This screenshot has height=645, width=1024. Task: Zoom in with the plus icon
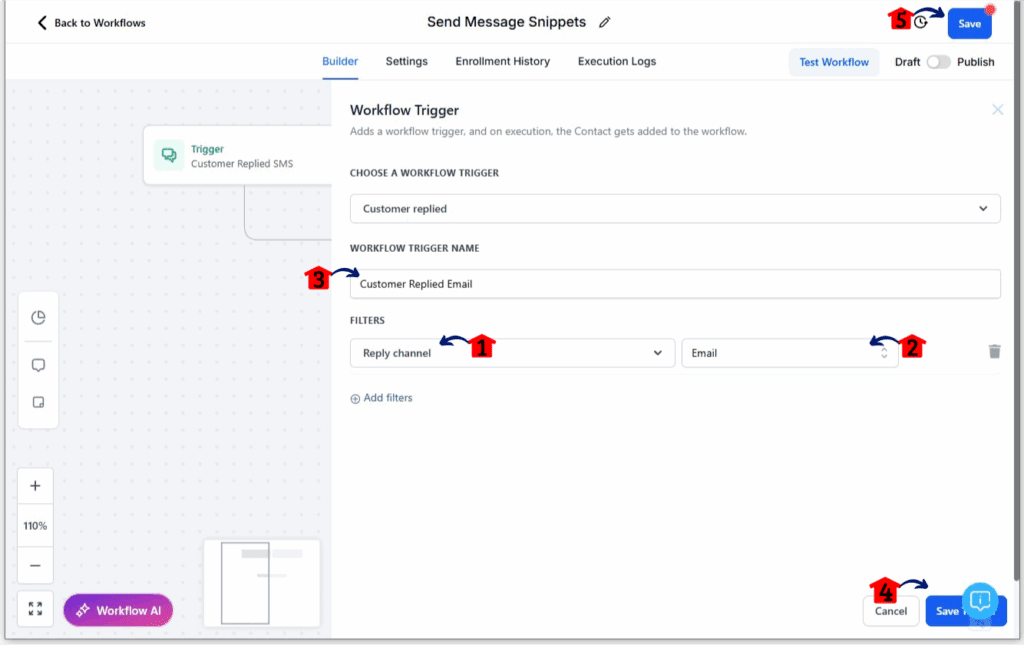coord(35,486)
